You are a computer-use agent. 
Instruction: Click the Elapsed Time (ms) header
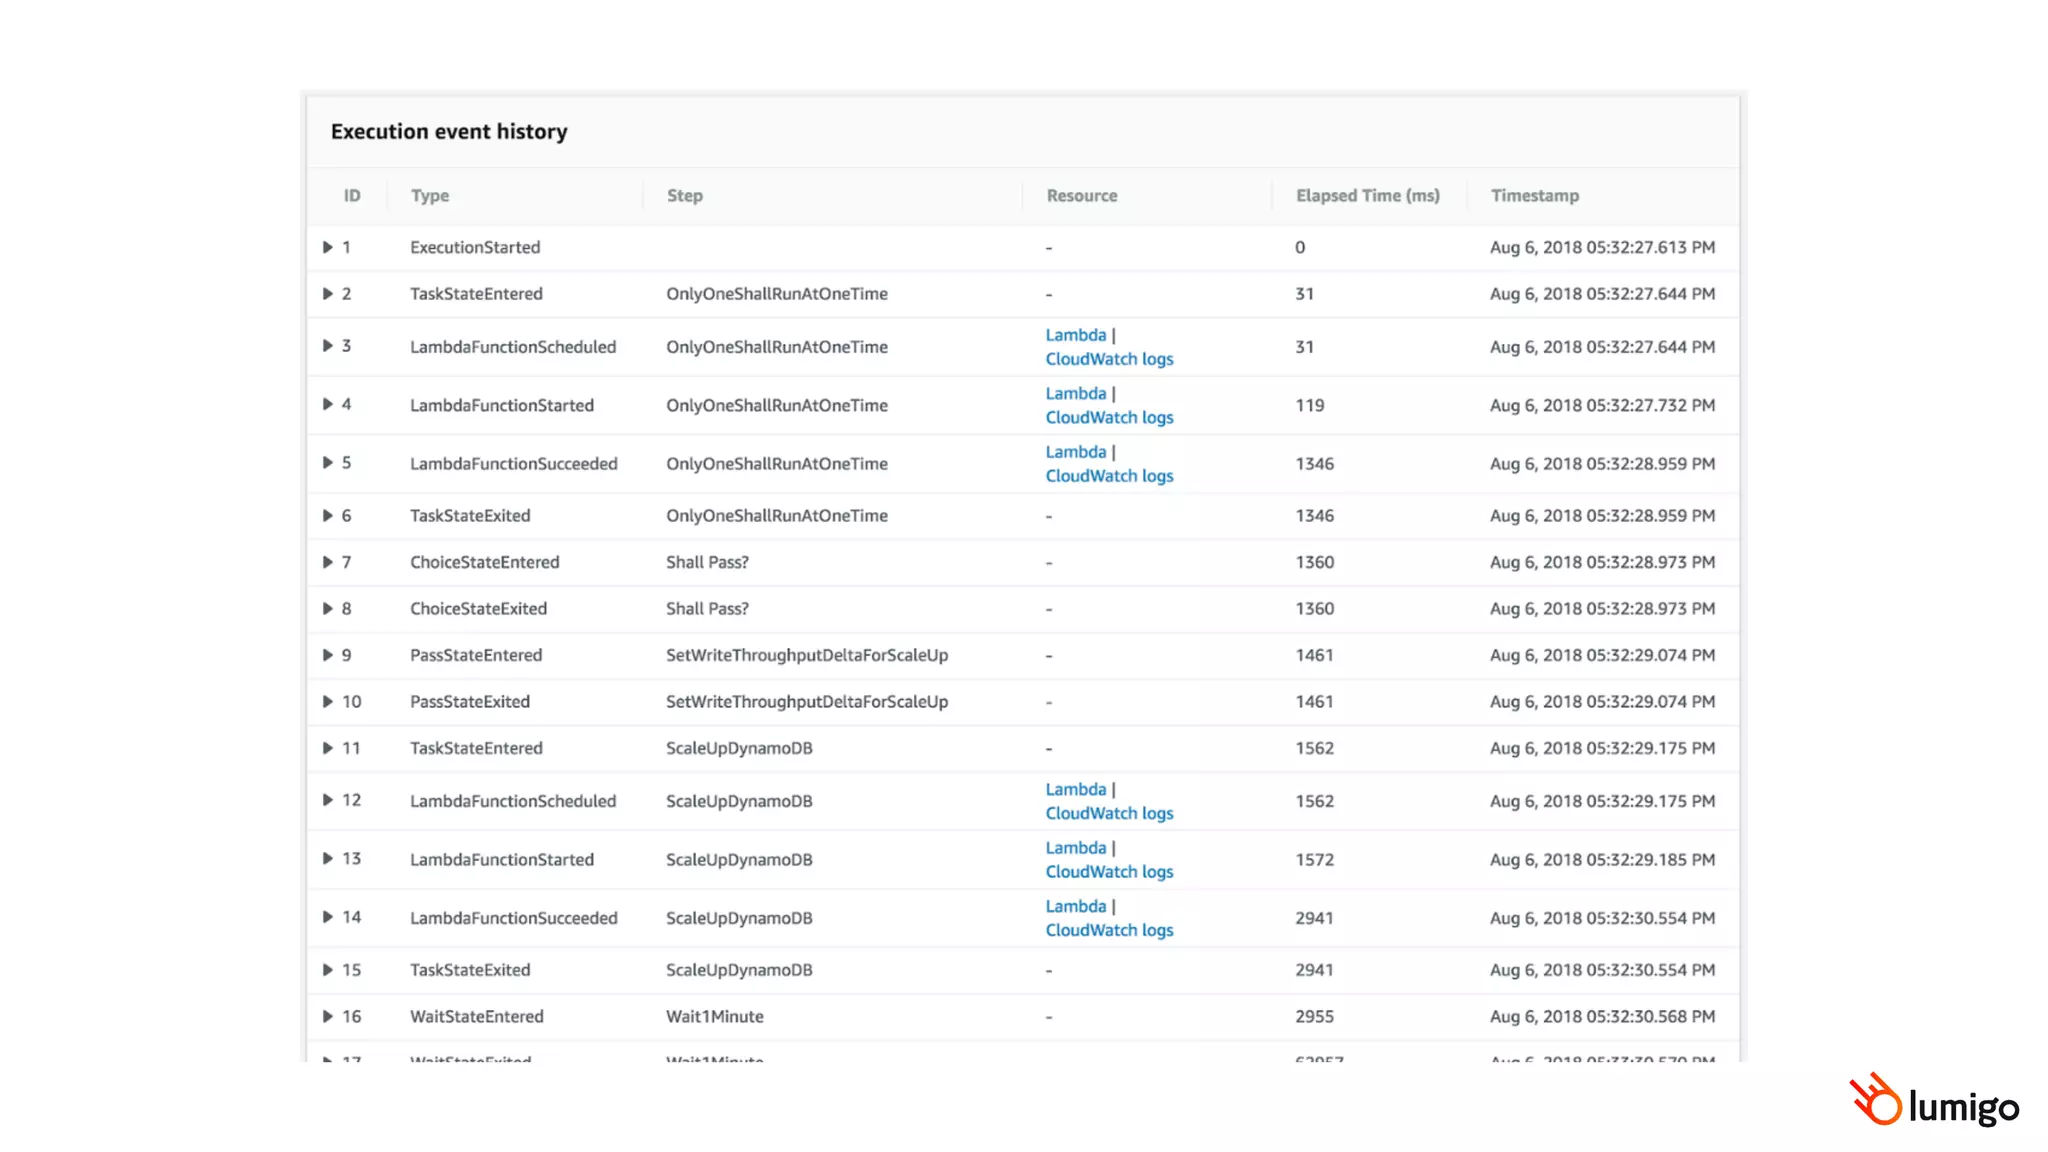pyautogui.click(x=1367, y=196)
